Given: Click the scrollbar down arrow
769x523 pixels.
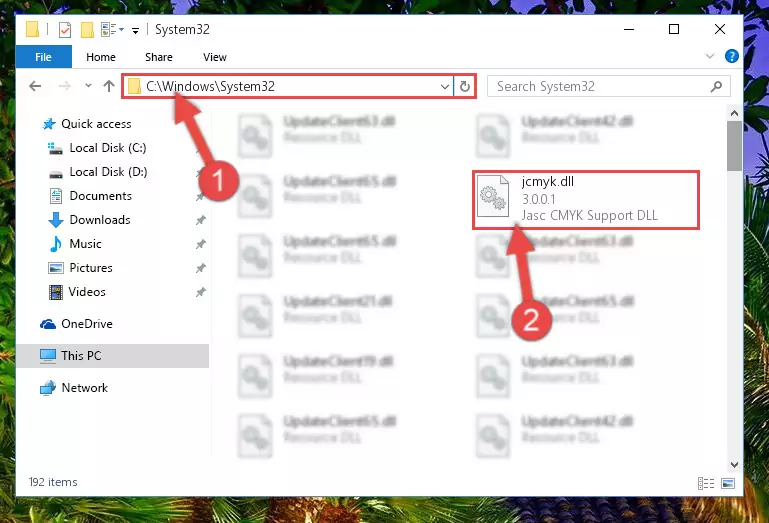Looking at the screenshot, I should 734,464.
